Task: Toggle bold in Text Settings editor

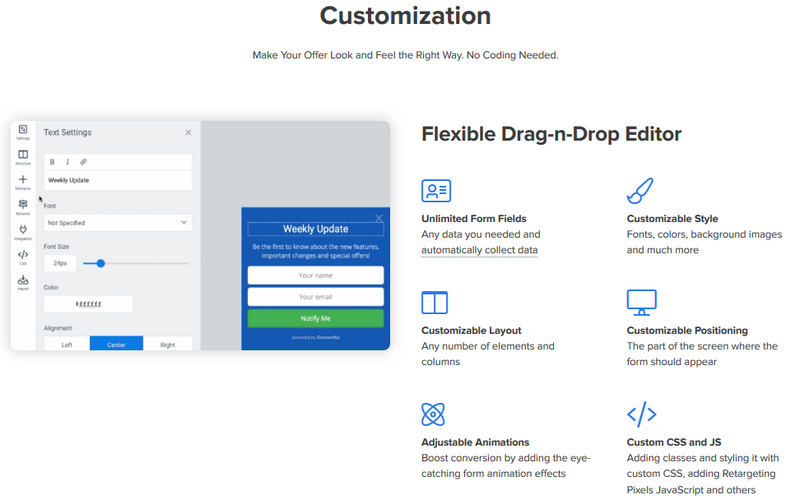Action: click(x=52, y=162)
